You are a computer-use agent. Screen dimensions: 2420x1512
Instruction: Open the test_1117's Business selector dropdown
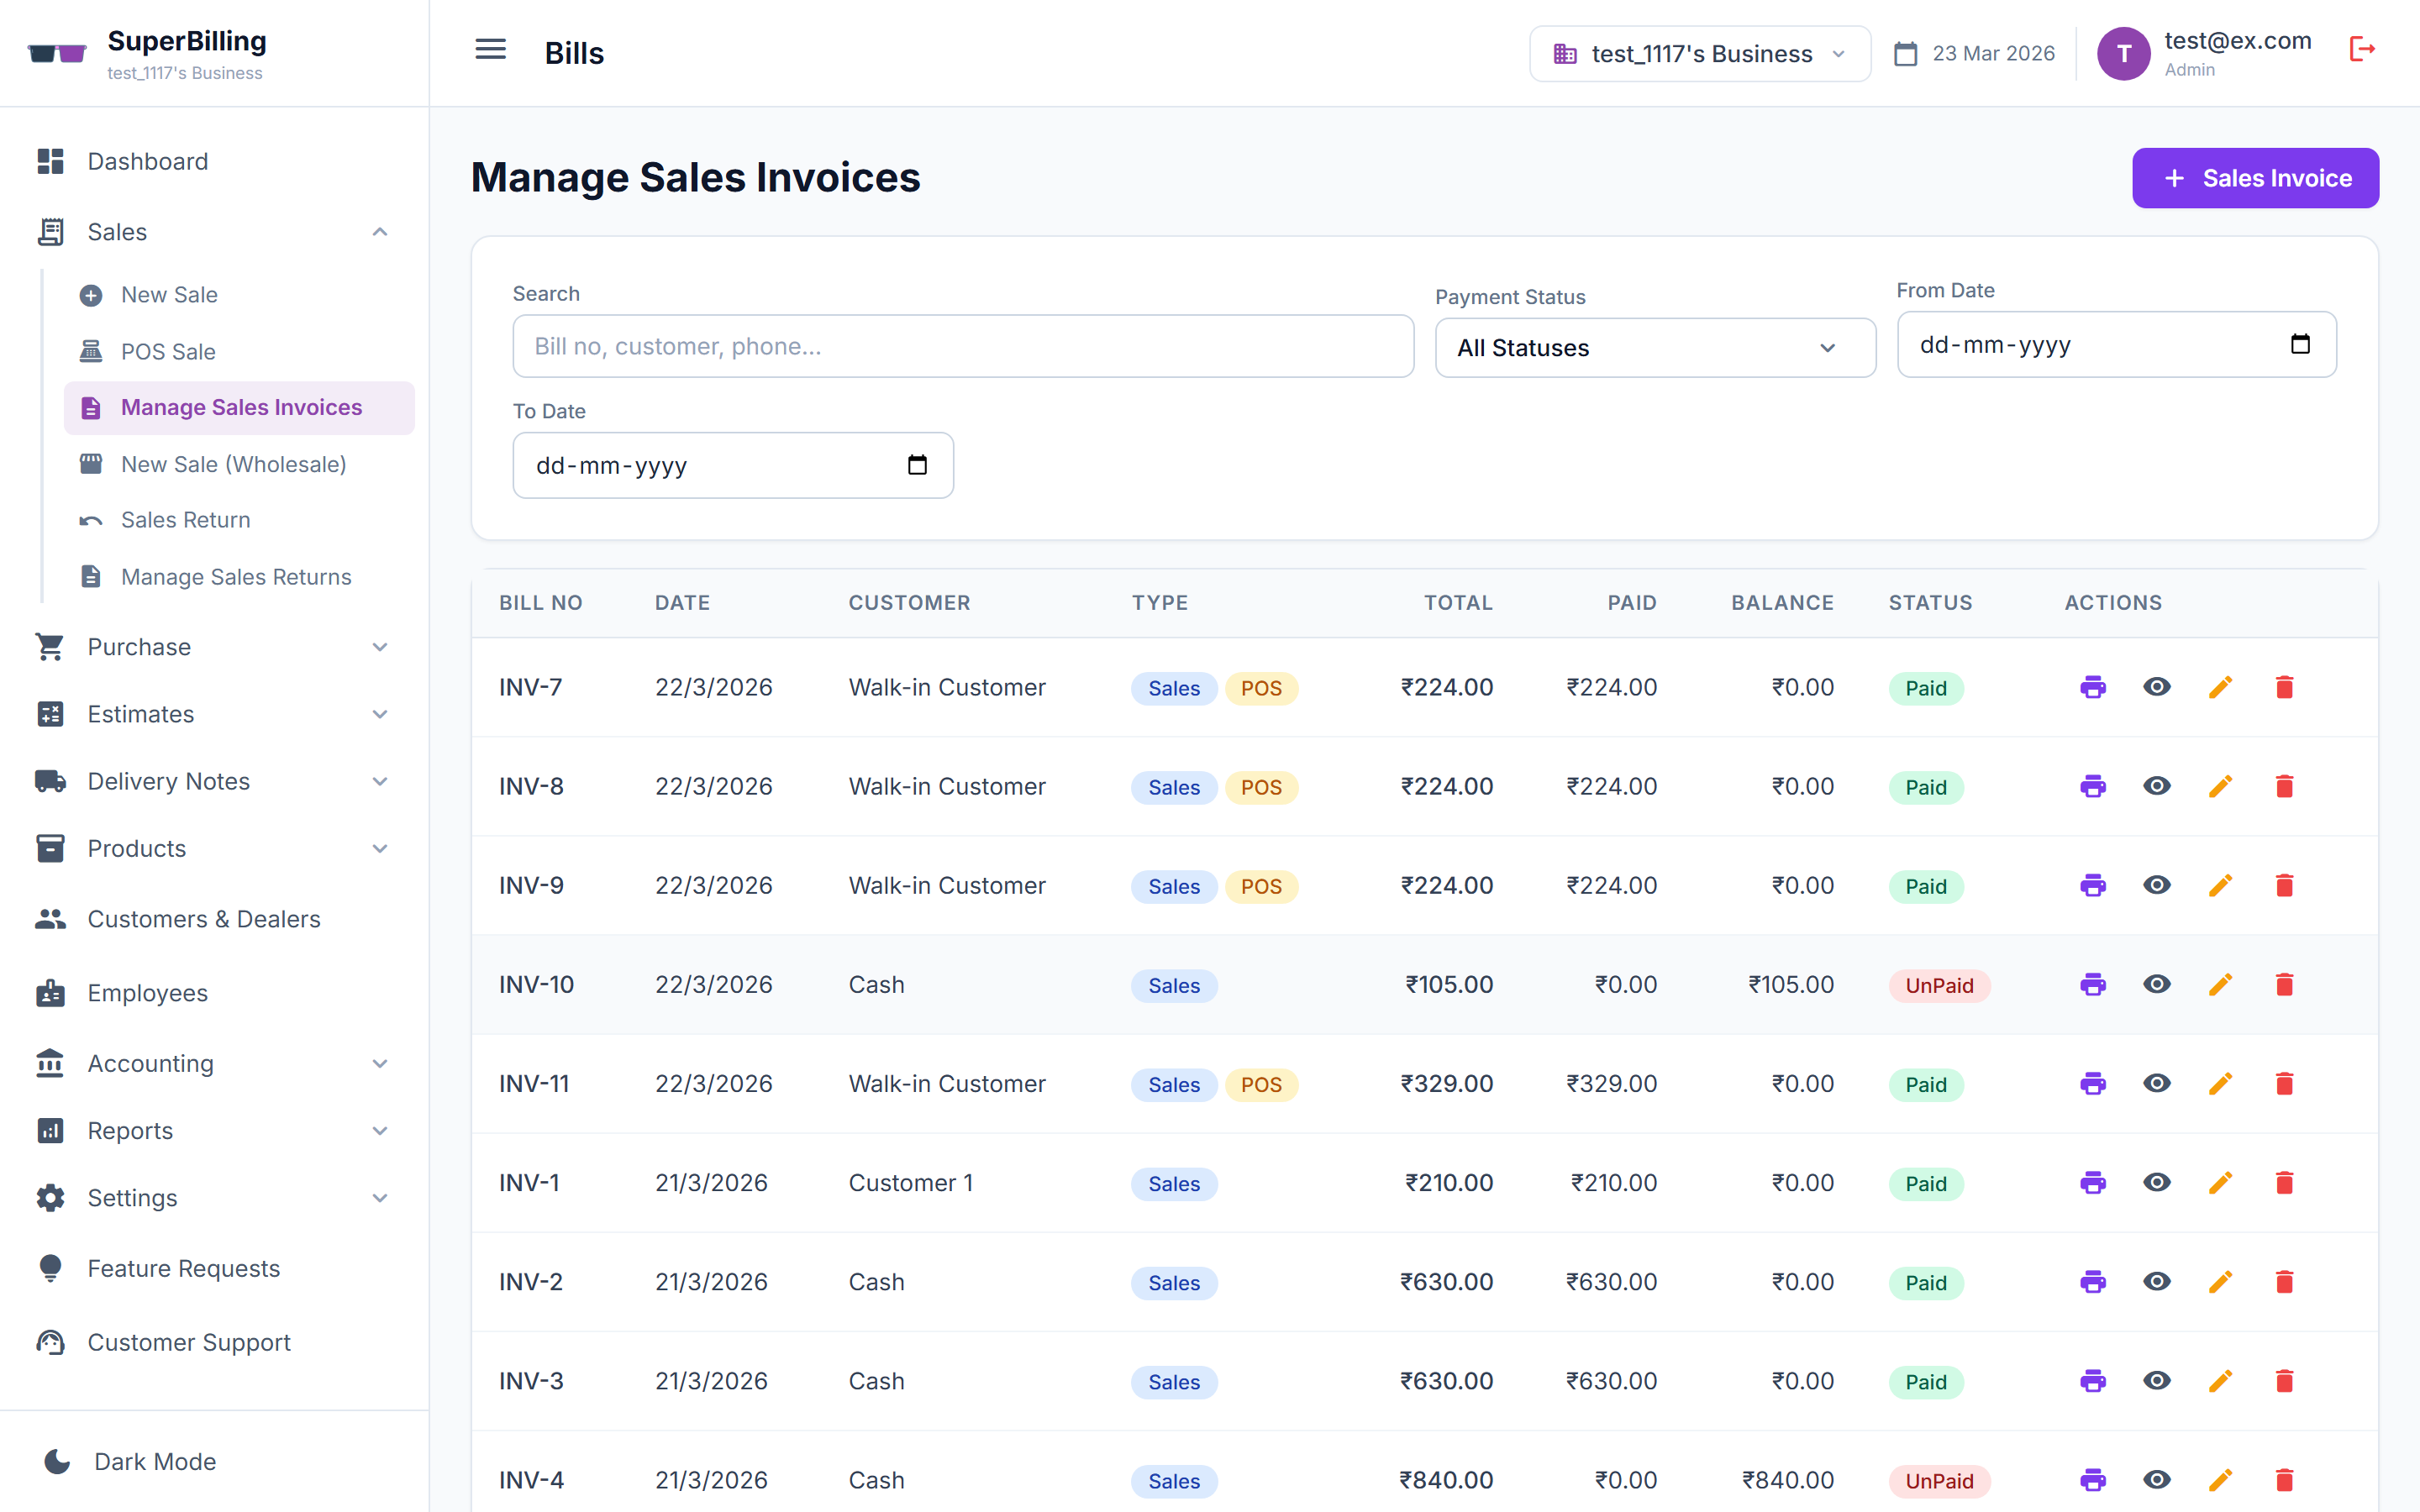[1698, 53]
